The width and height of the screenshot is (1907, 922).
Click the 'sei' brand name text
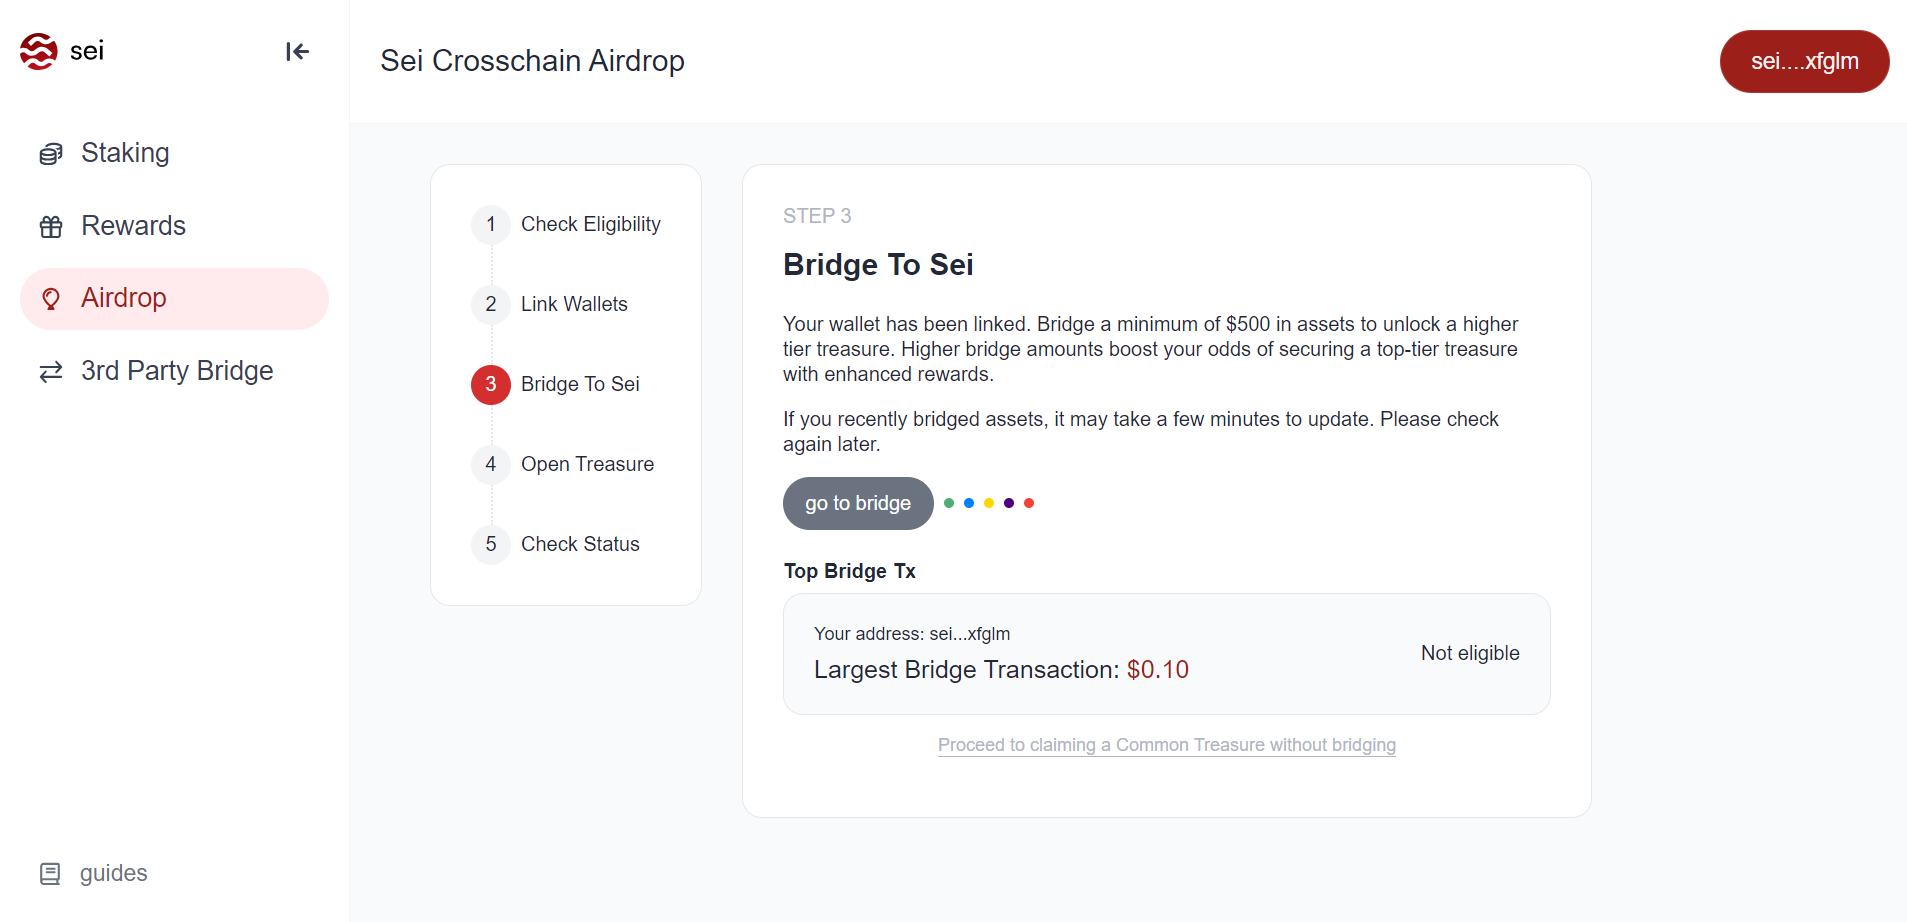87,51
